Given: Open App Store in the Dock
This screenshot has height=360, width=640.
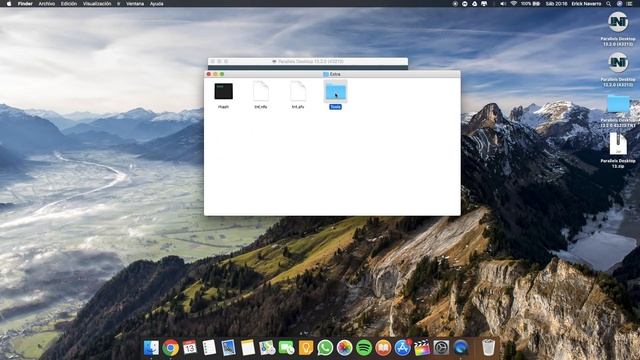Looking at the screenshot, I should (x=402, y=348).
